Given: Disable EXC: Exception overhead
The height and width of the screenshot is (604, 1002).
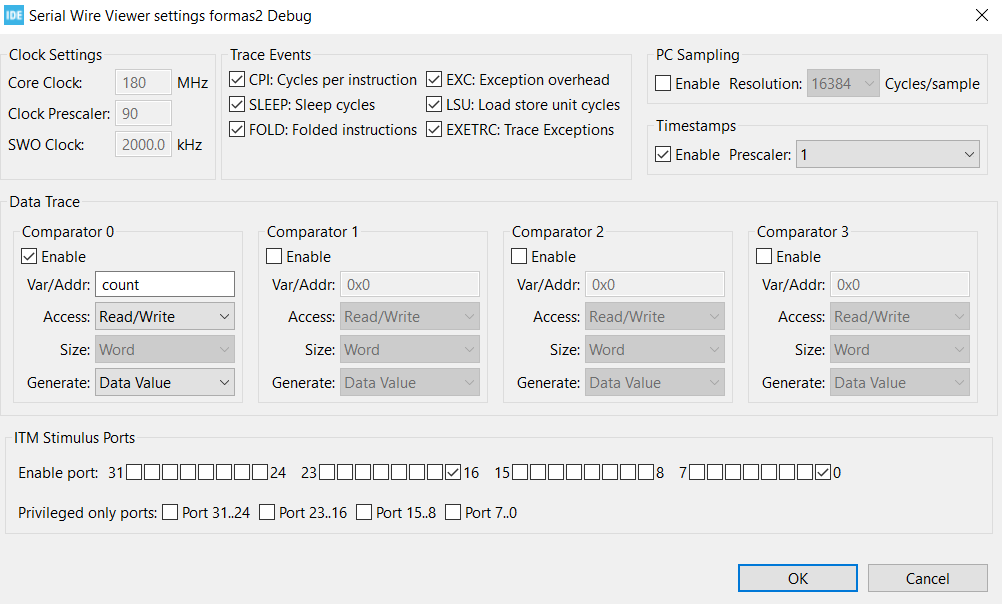Looking at the screenshot, I should click(x=434, y=79).
